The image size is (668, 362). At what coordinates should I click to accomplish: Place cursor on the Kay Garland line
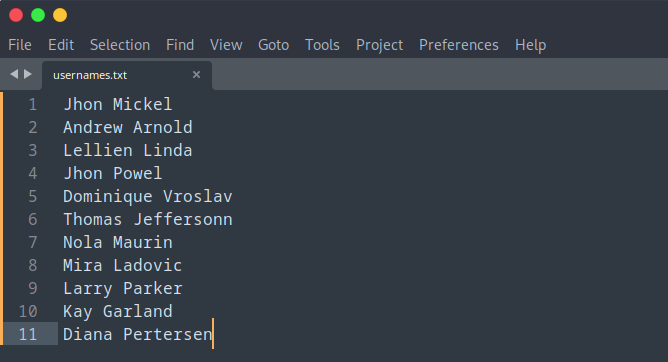pos(118,311)
